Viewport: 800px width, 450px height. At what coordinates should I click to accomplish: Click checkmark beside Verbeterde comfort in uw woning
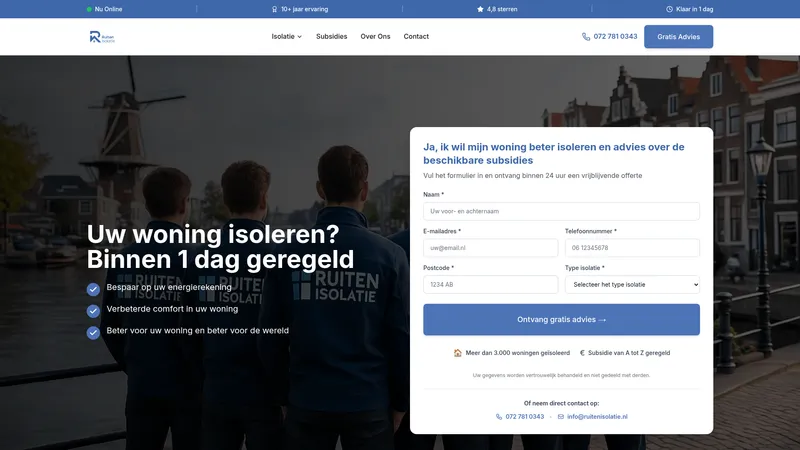pyautogui.click(x=93, y=311)
